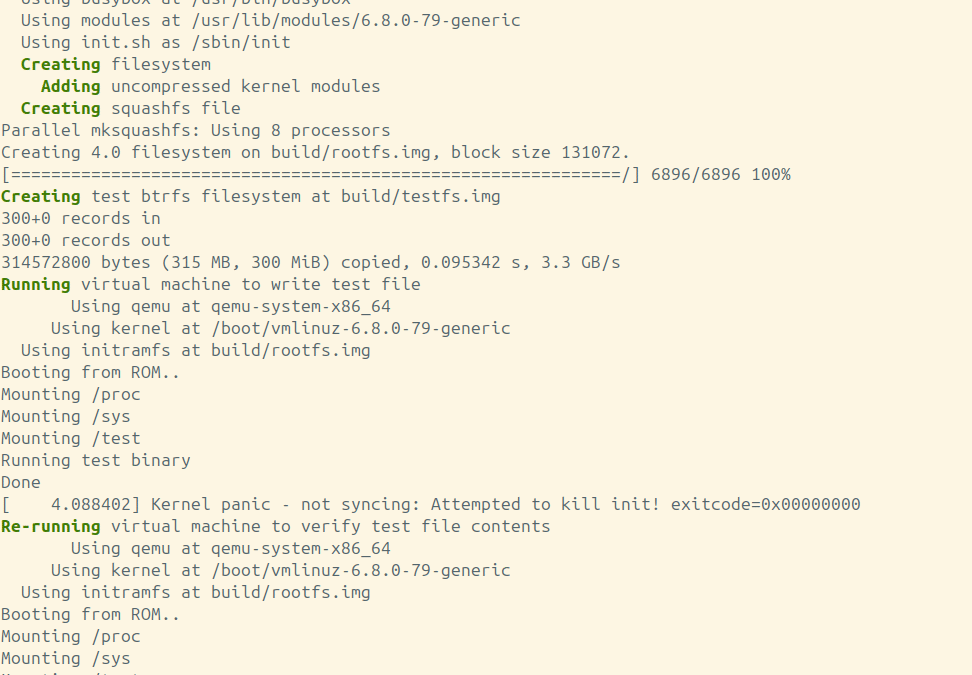Click the "Creating squashfs file" line

point(130,108)
